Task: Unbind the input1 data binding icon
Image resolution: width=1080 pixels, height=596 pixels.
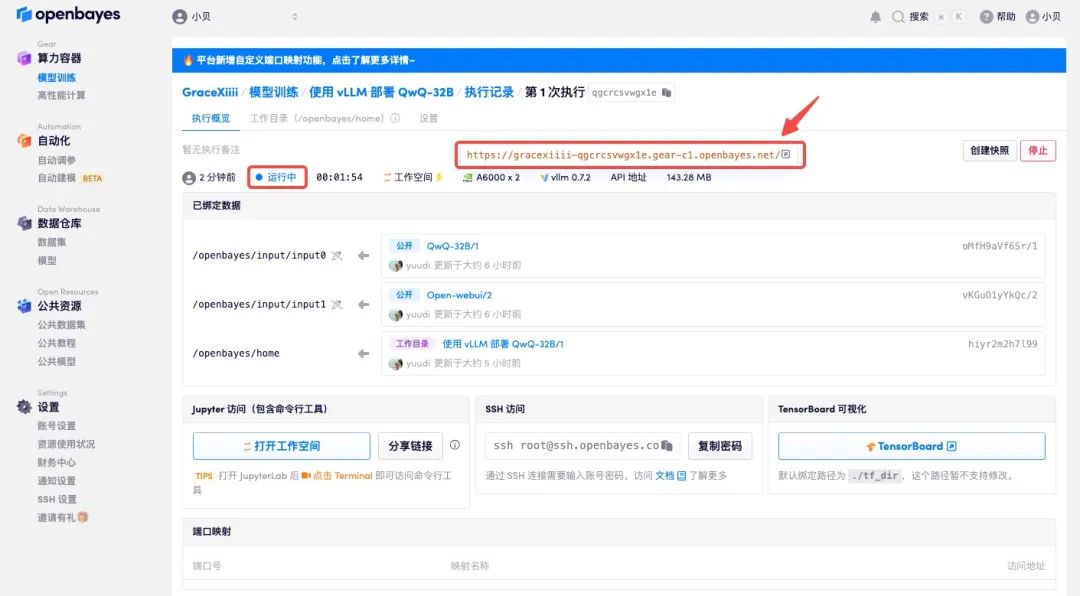Action: click(337, 305)
